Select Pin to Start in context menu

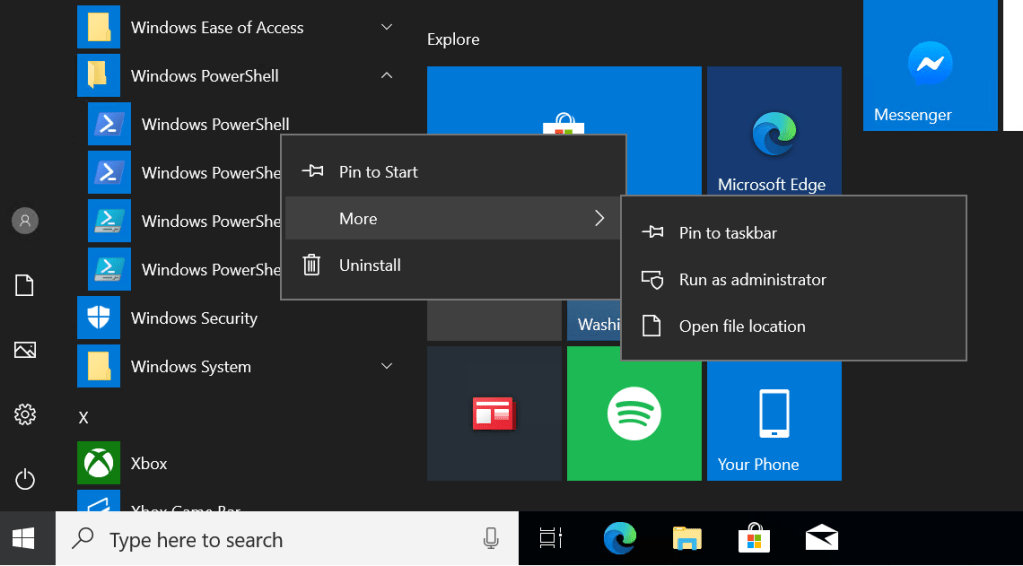point(378,172)
